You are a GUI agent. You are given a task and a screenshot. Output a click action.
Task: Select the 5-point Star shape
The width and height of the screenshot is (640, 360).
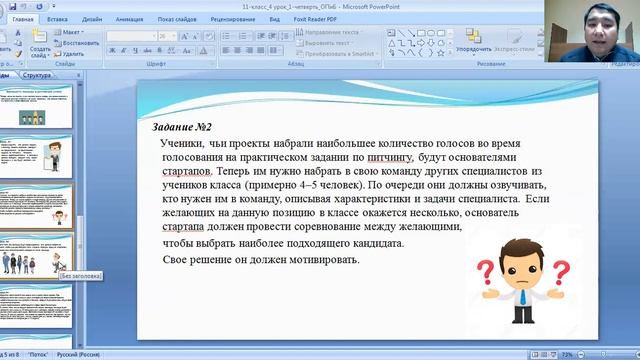pyautogui.click(x=441, y=53)
